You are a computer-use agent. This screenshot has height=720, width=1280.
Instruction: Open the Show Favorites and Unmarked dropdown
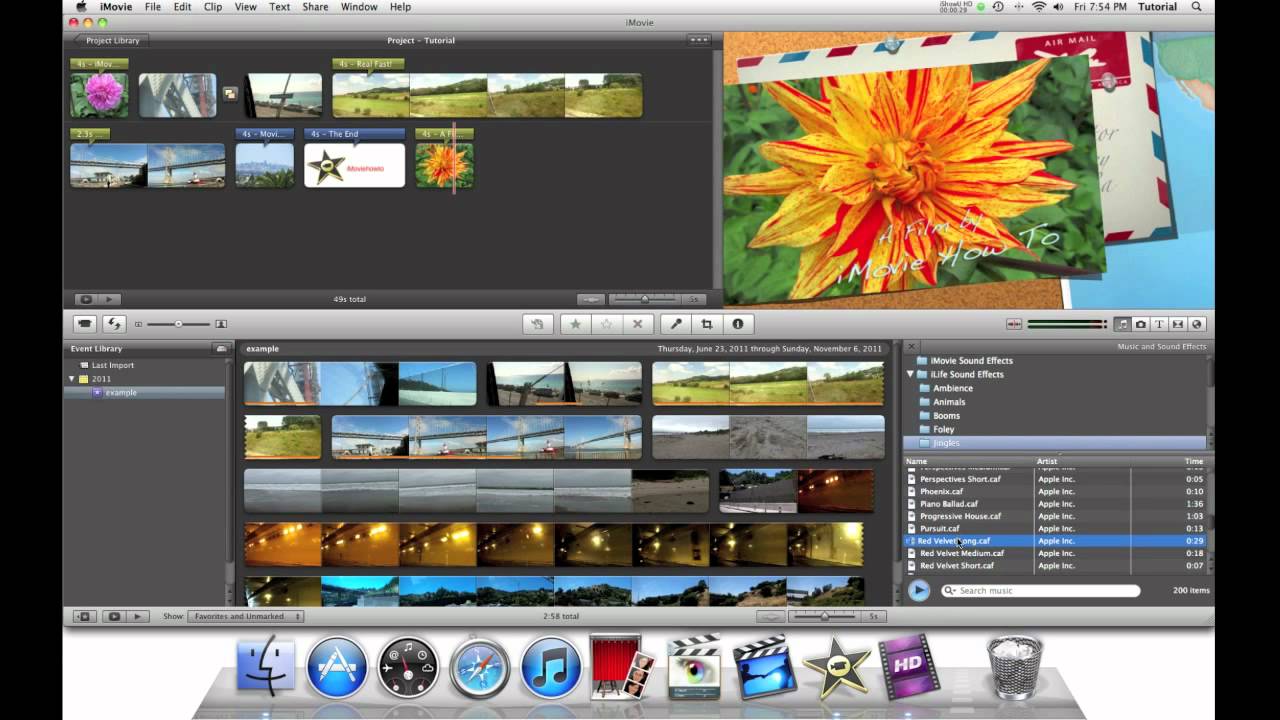(246, 616)
